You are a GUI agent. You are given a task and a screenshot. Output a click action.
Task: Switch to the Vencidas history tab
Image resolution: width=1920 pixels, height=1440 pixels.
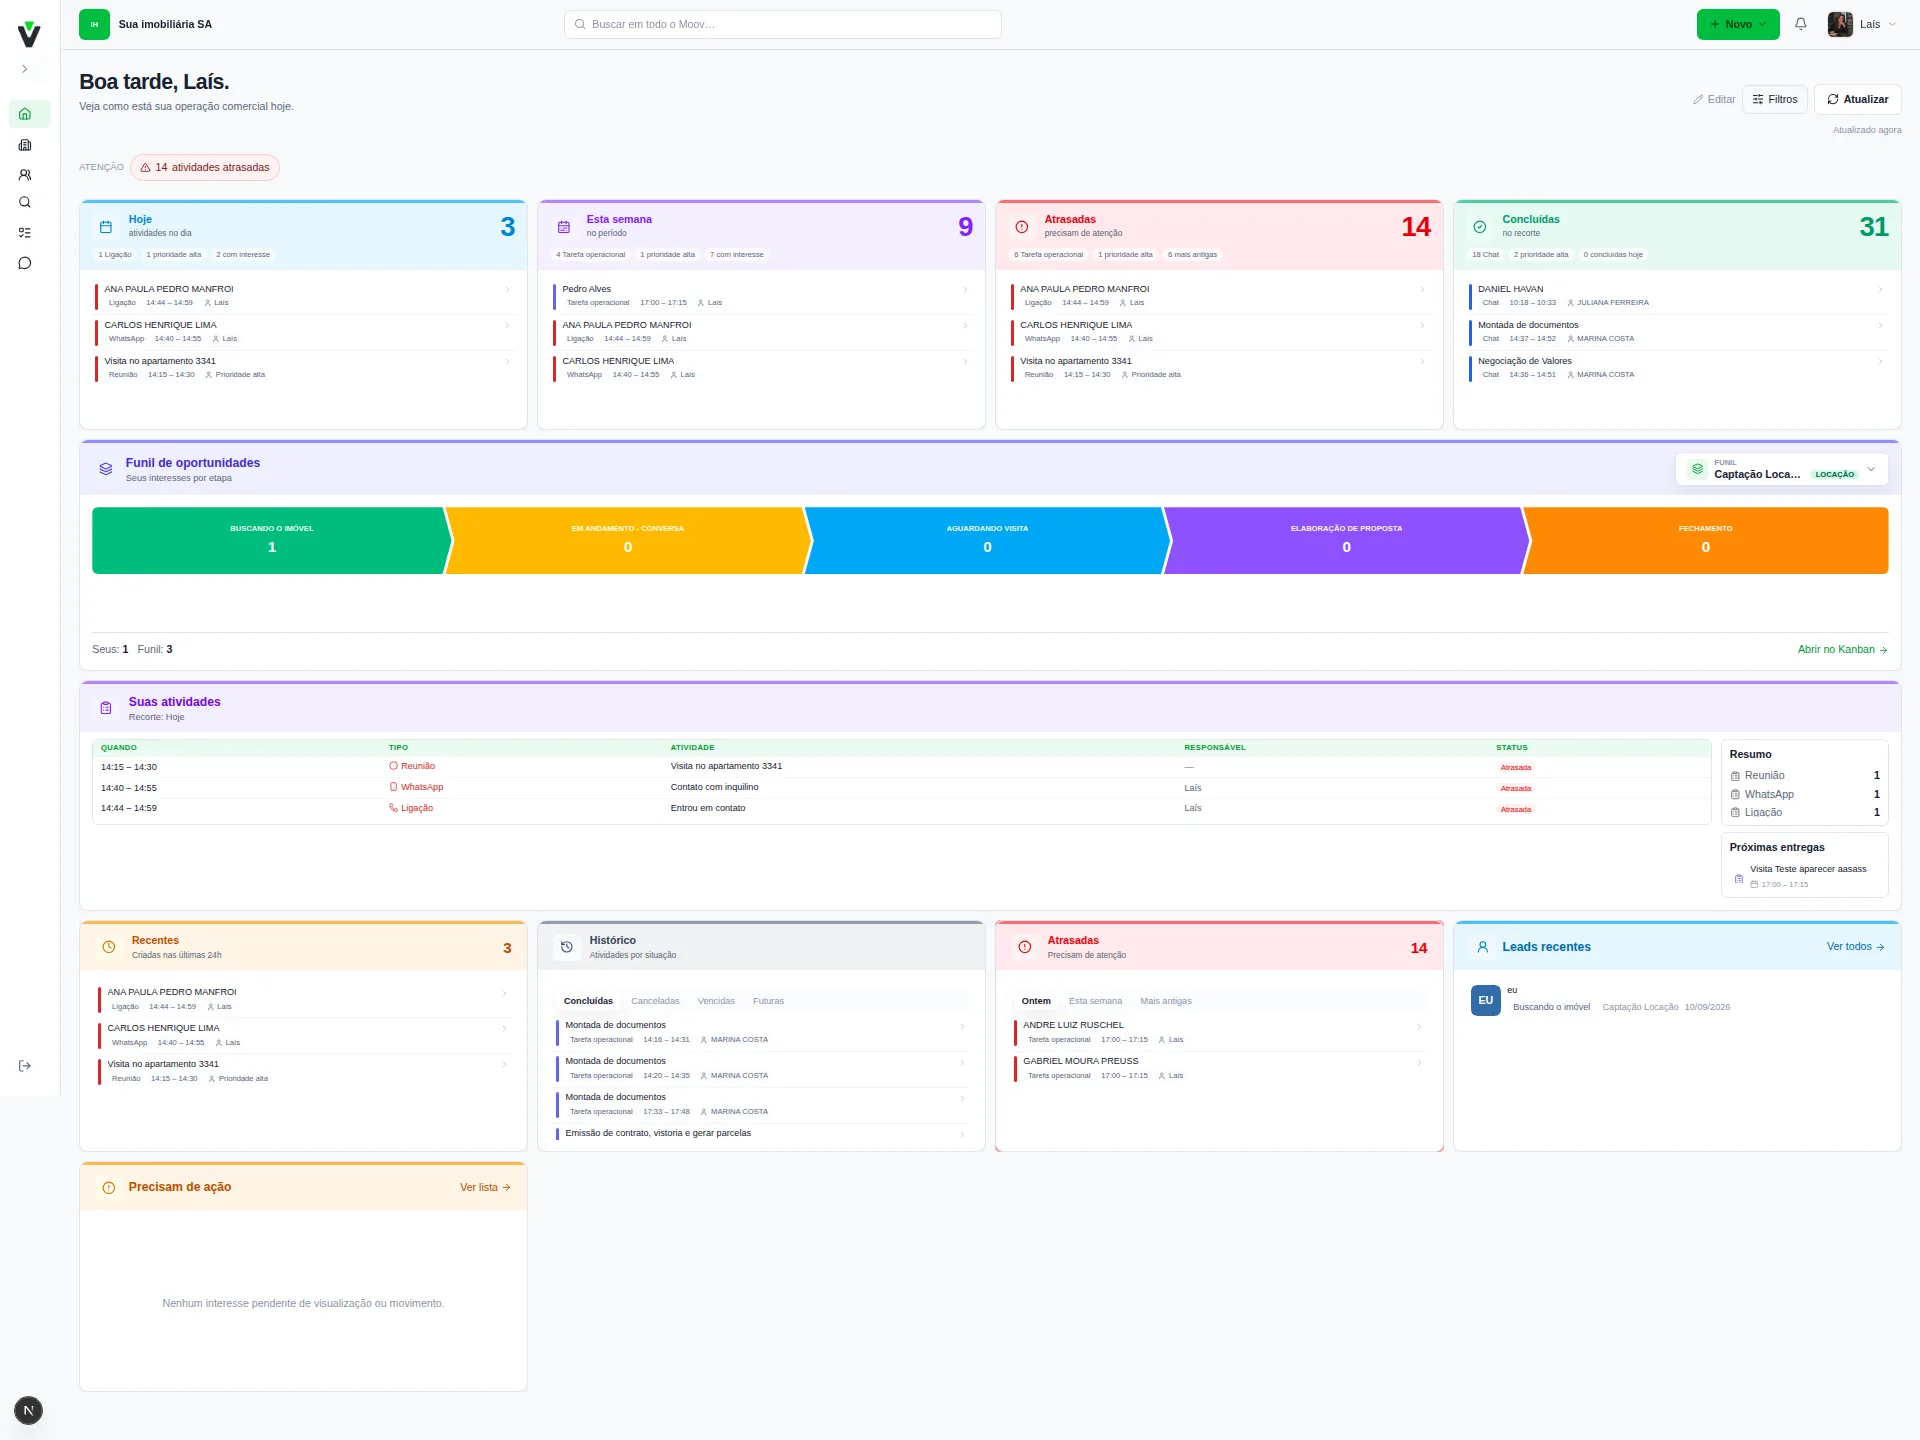pyautogui.click(x=716, y=1001)
